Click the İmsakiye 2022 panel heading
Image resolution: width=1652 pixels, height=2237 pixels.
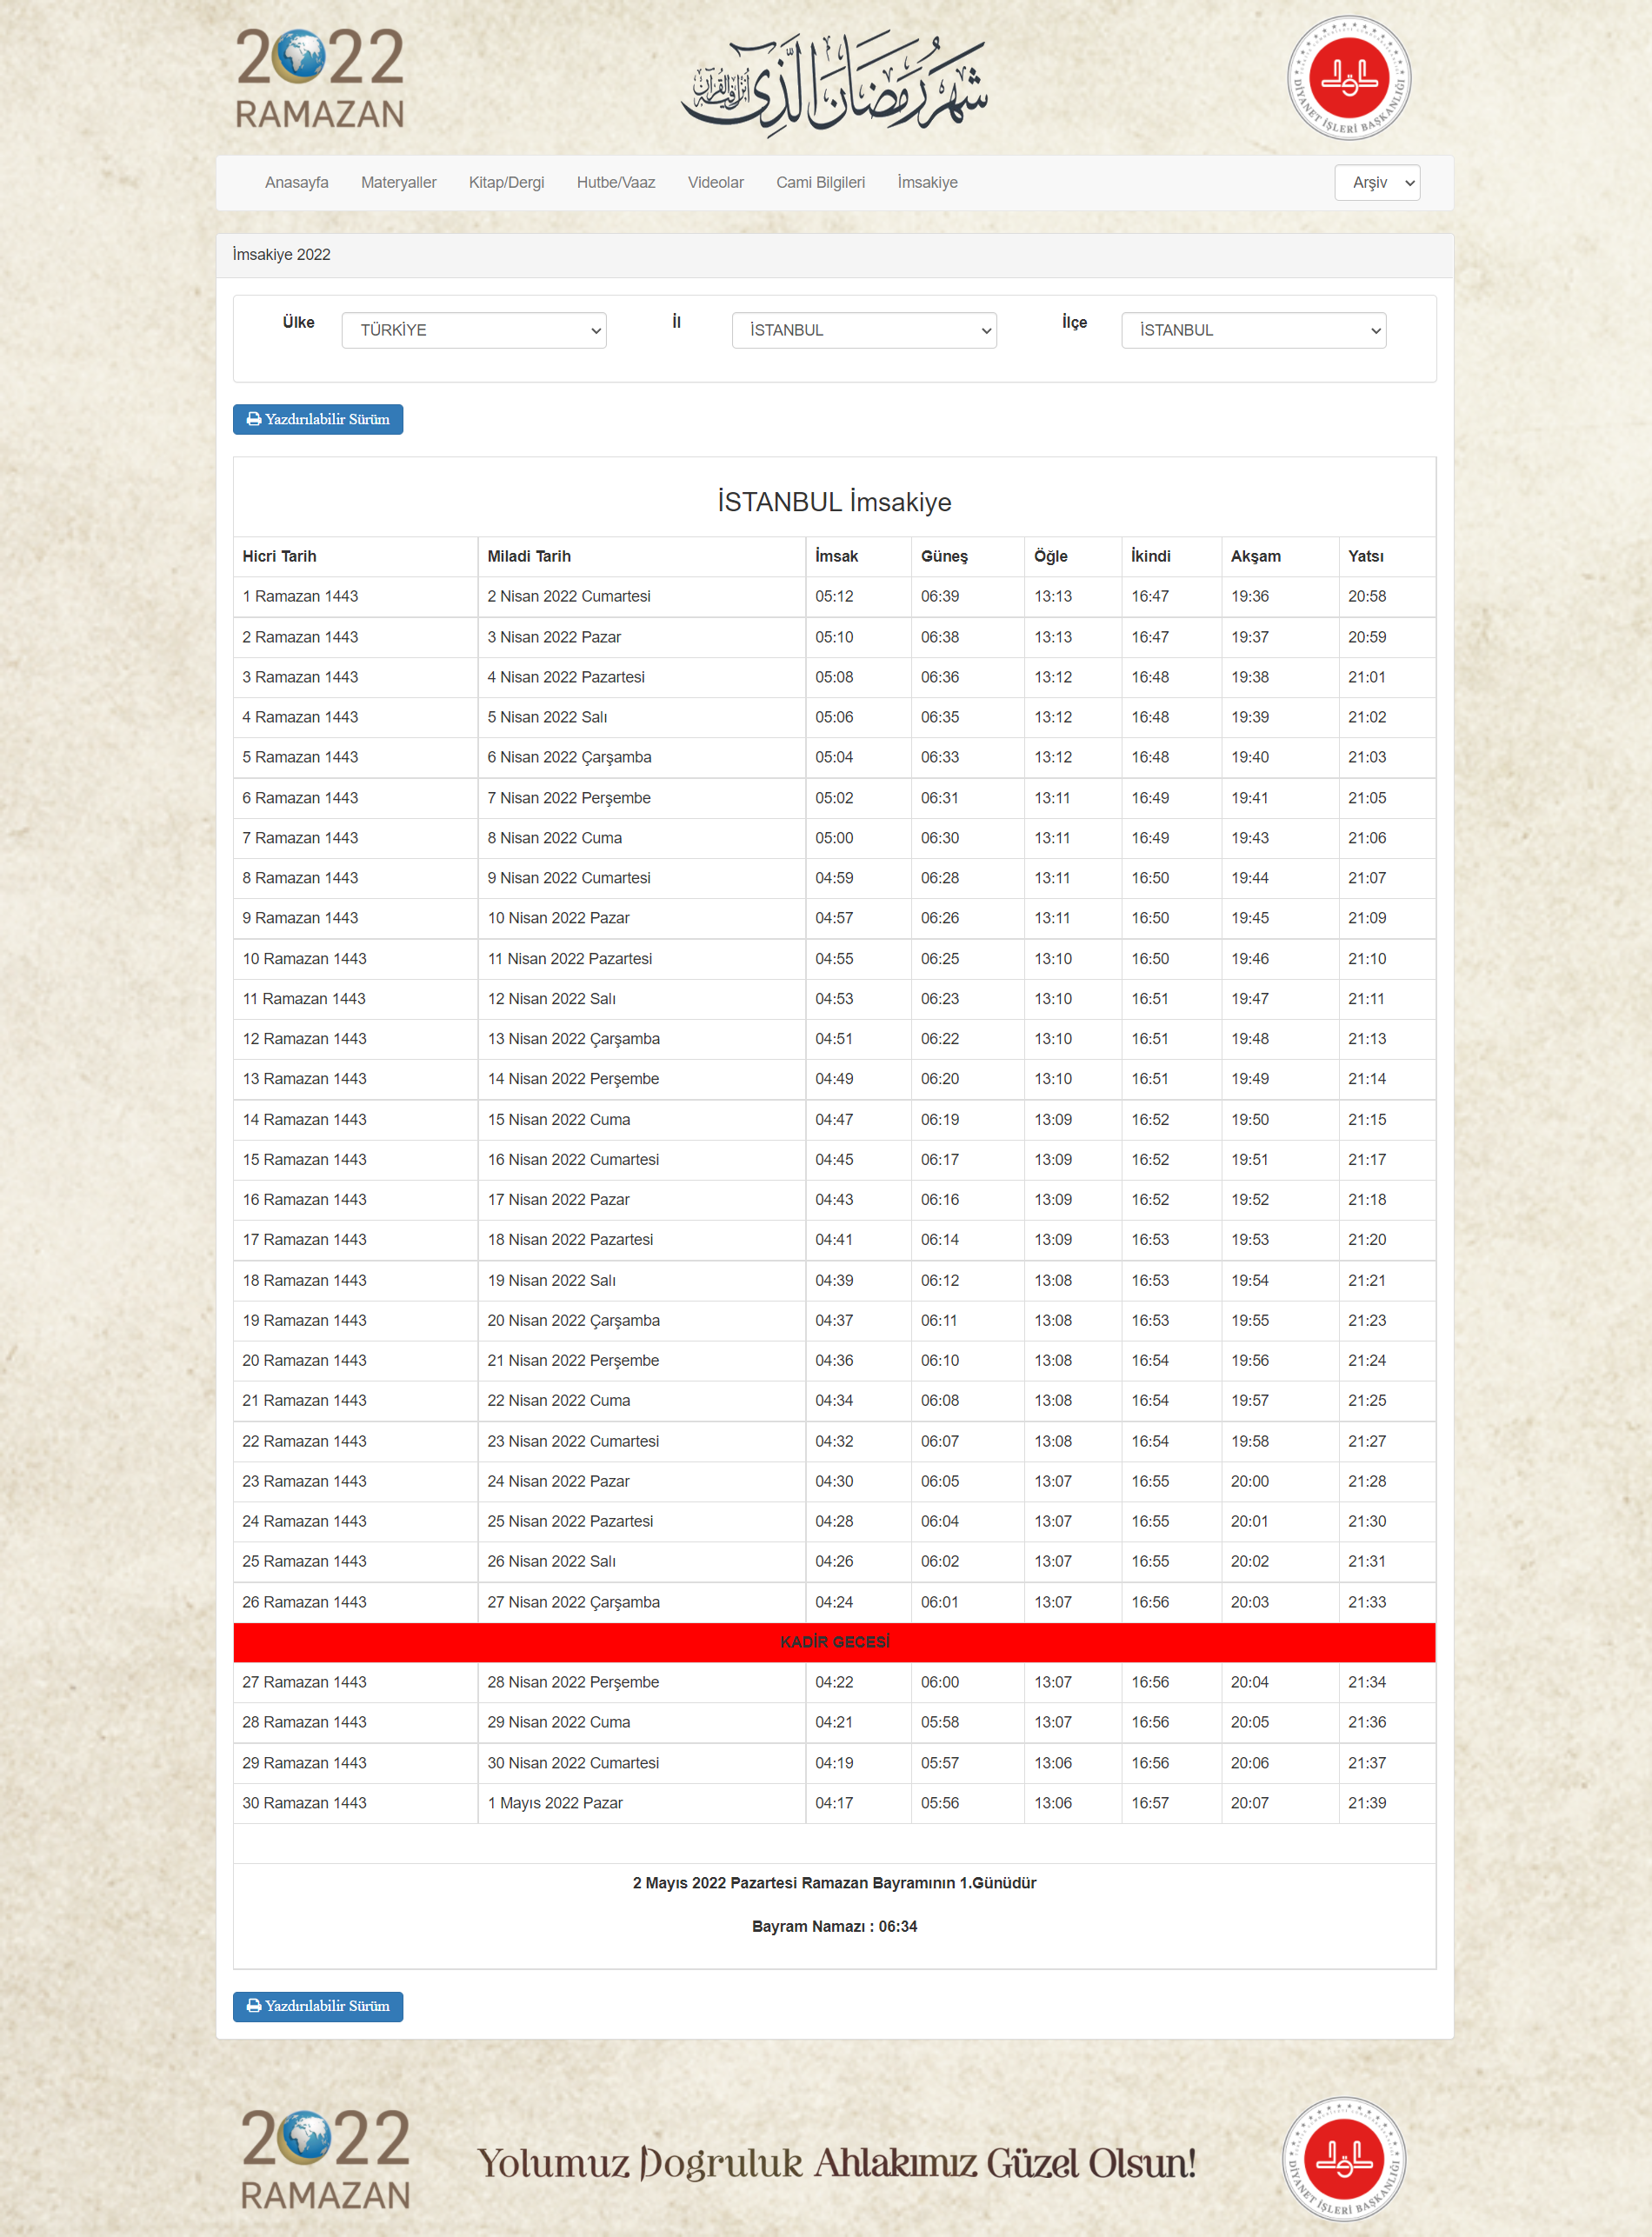281,254
